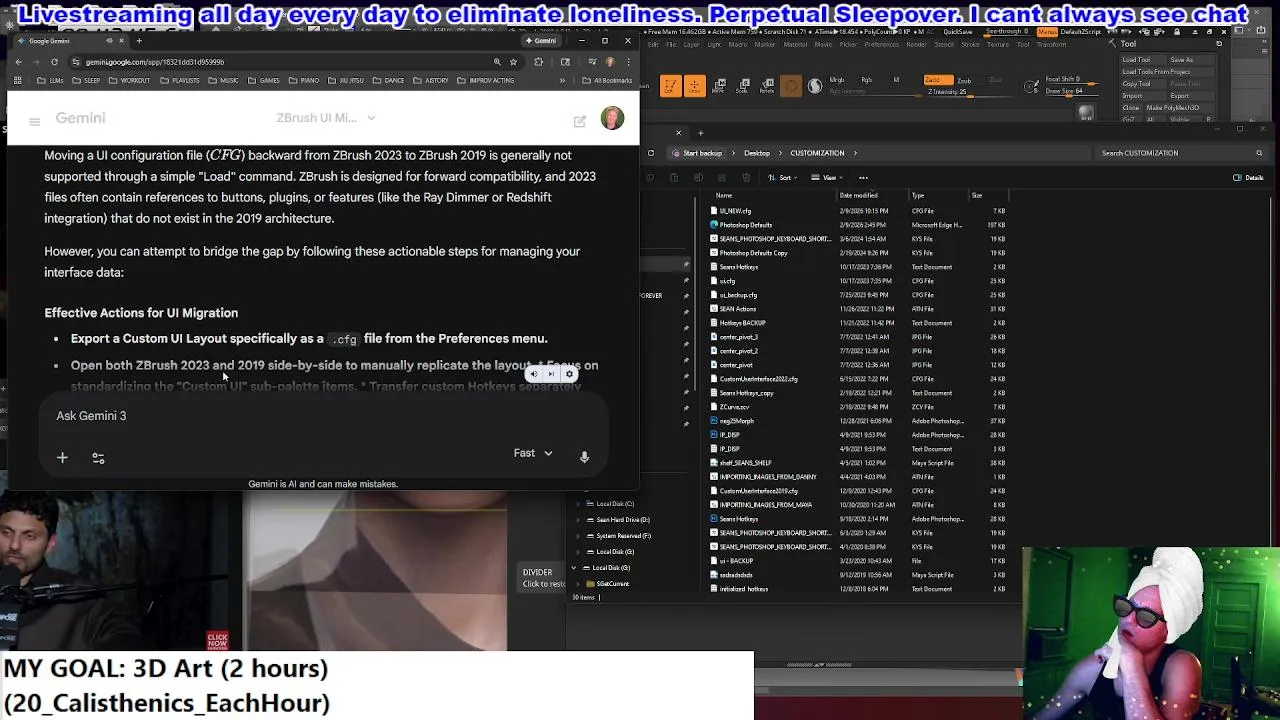
Task: Select the ZBrush Draw mode button
Action: pos(694,86)
